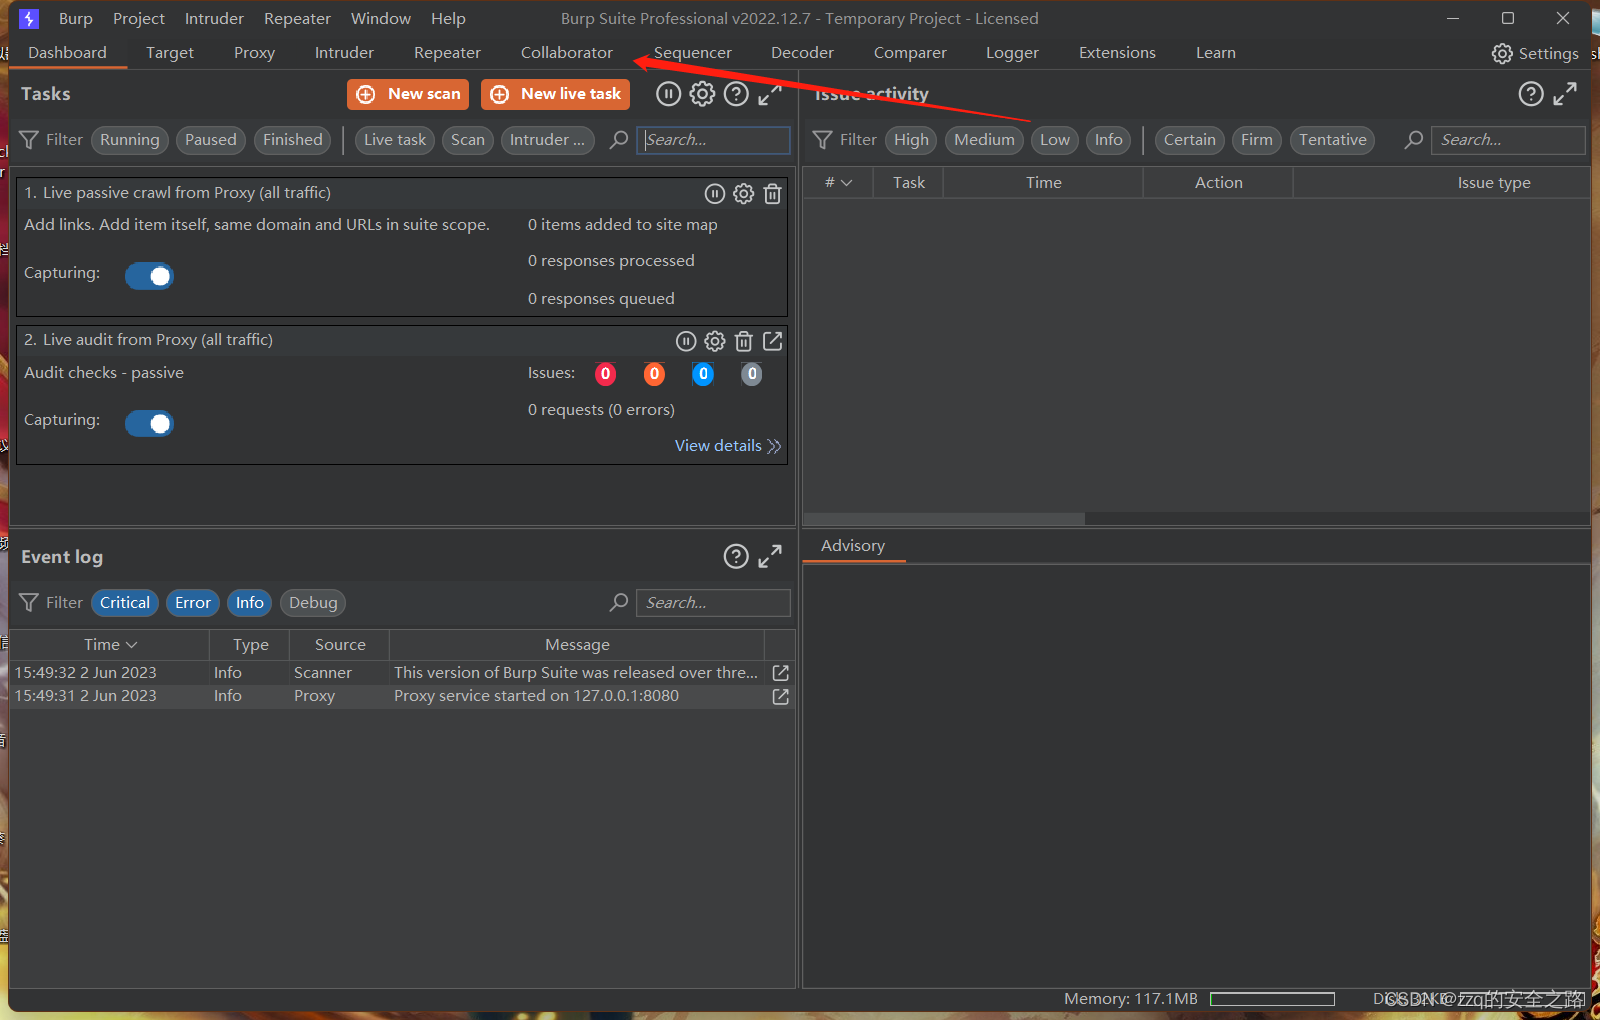The image size is (1600, 1020).
Task: Open Scanner event message details icon
Action: coord(781,673)
